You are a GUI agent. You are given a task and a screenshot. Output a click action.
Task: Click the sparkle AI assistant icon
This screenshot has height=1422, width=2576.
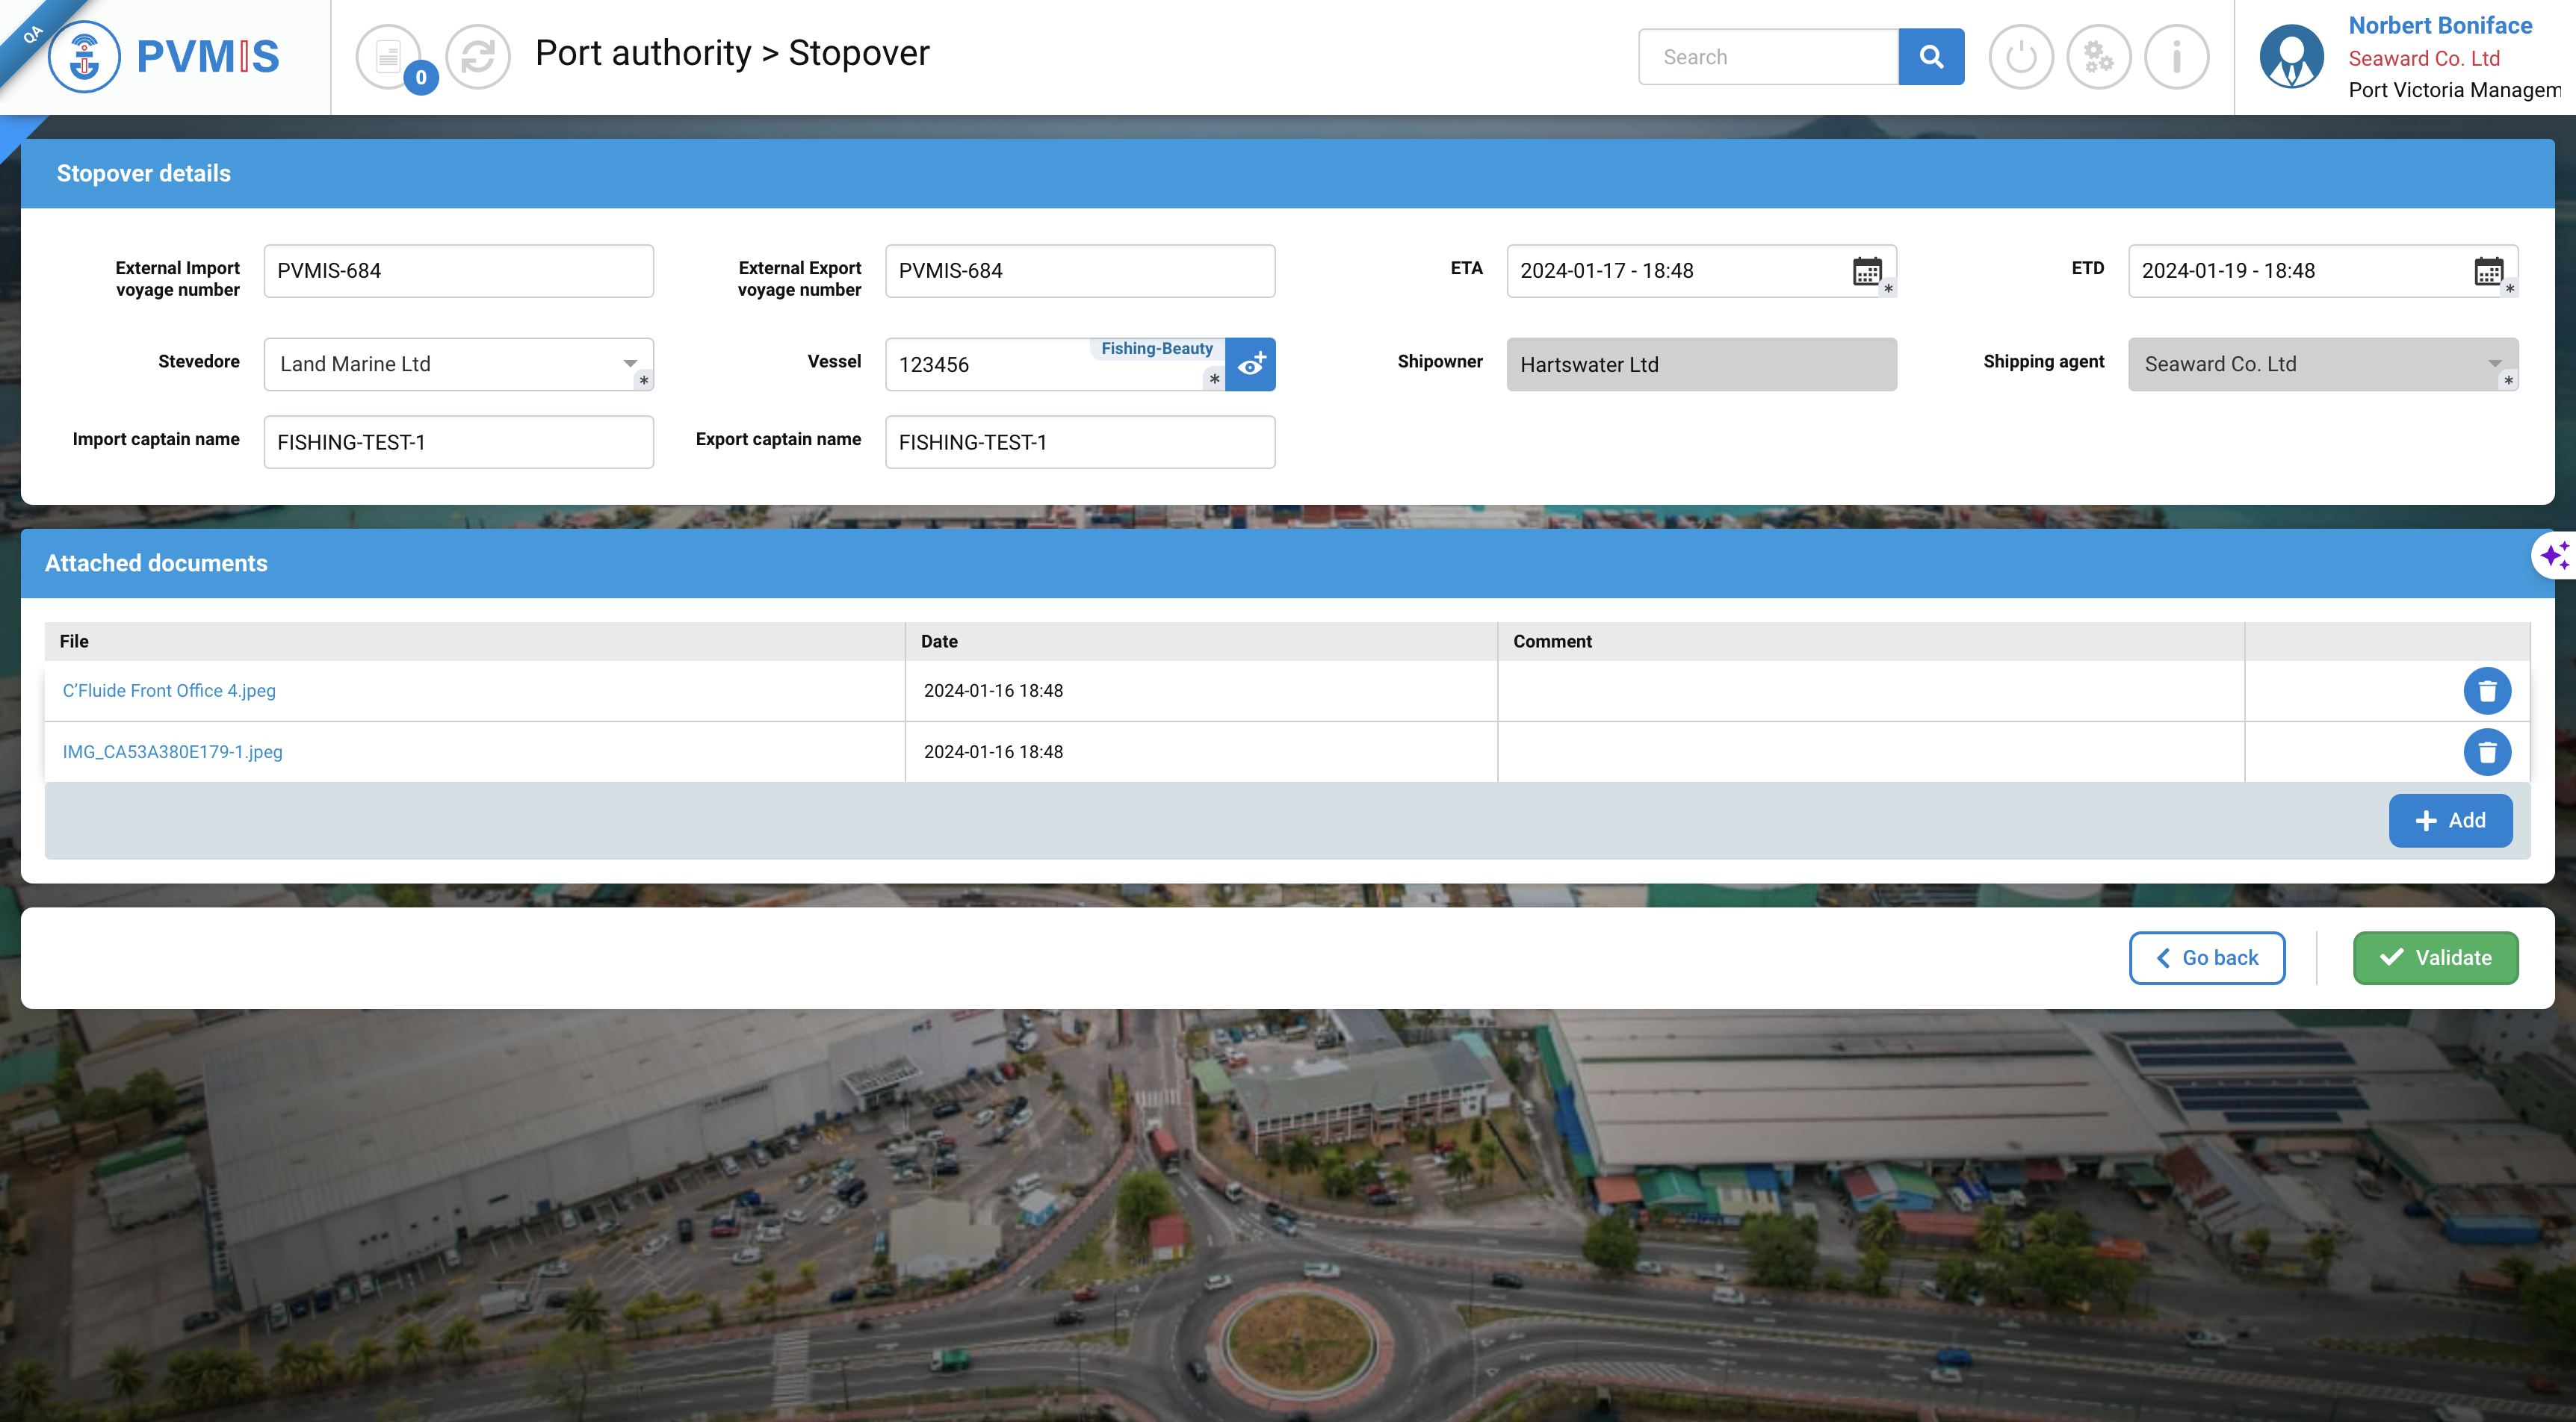2556,555
